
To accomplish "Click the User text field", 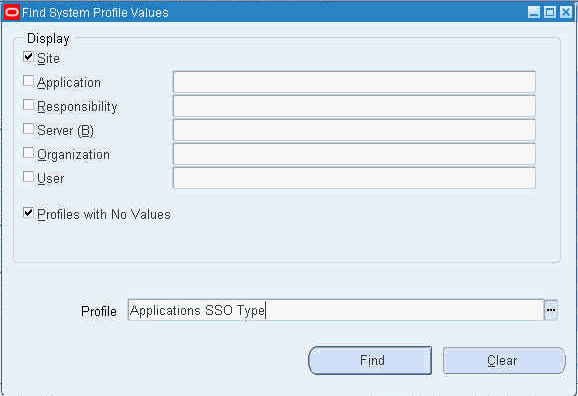I will pyautogui.click(x=354, y=178).
